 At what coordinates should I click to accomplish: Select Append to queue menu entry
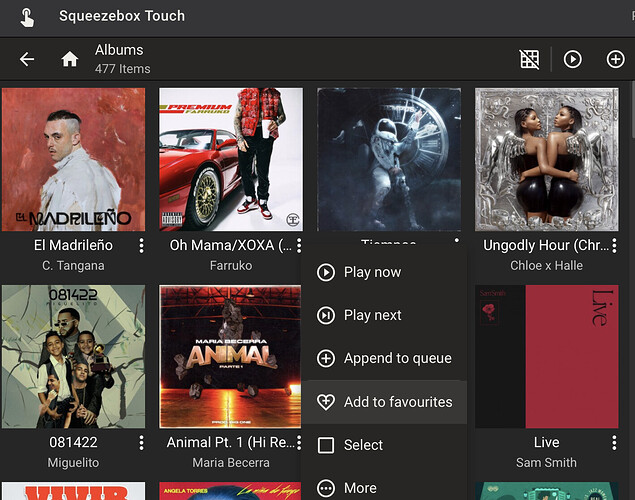[x=397, y=358]
